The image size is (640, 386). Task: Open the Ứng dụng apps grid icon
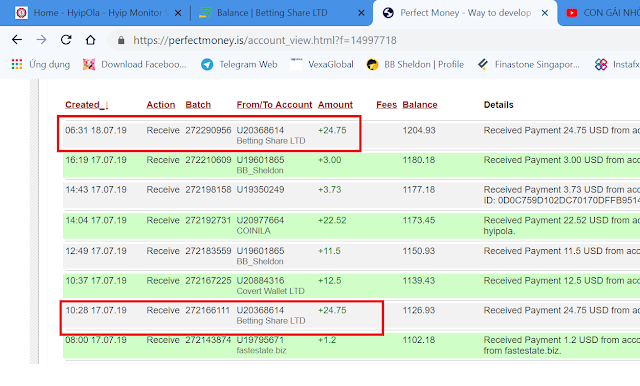tap(17, 64)
